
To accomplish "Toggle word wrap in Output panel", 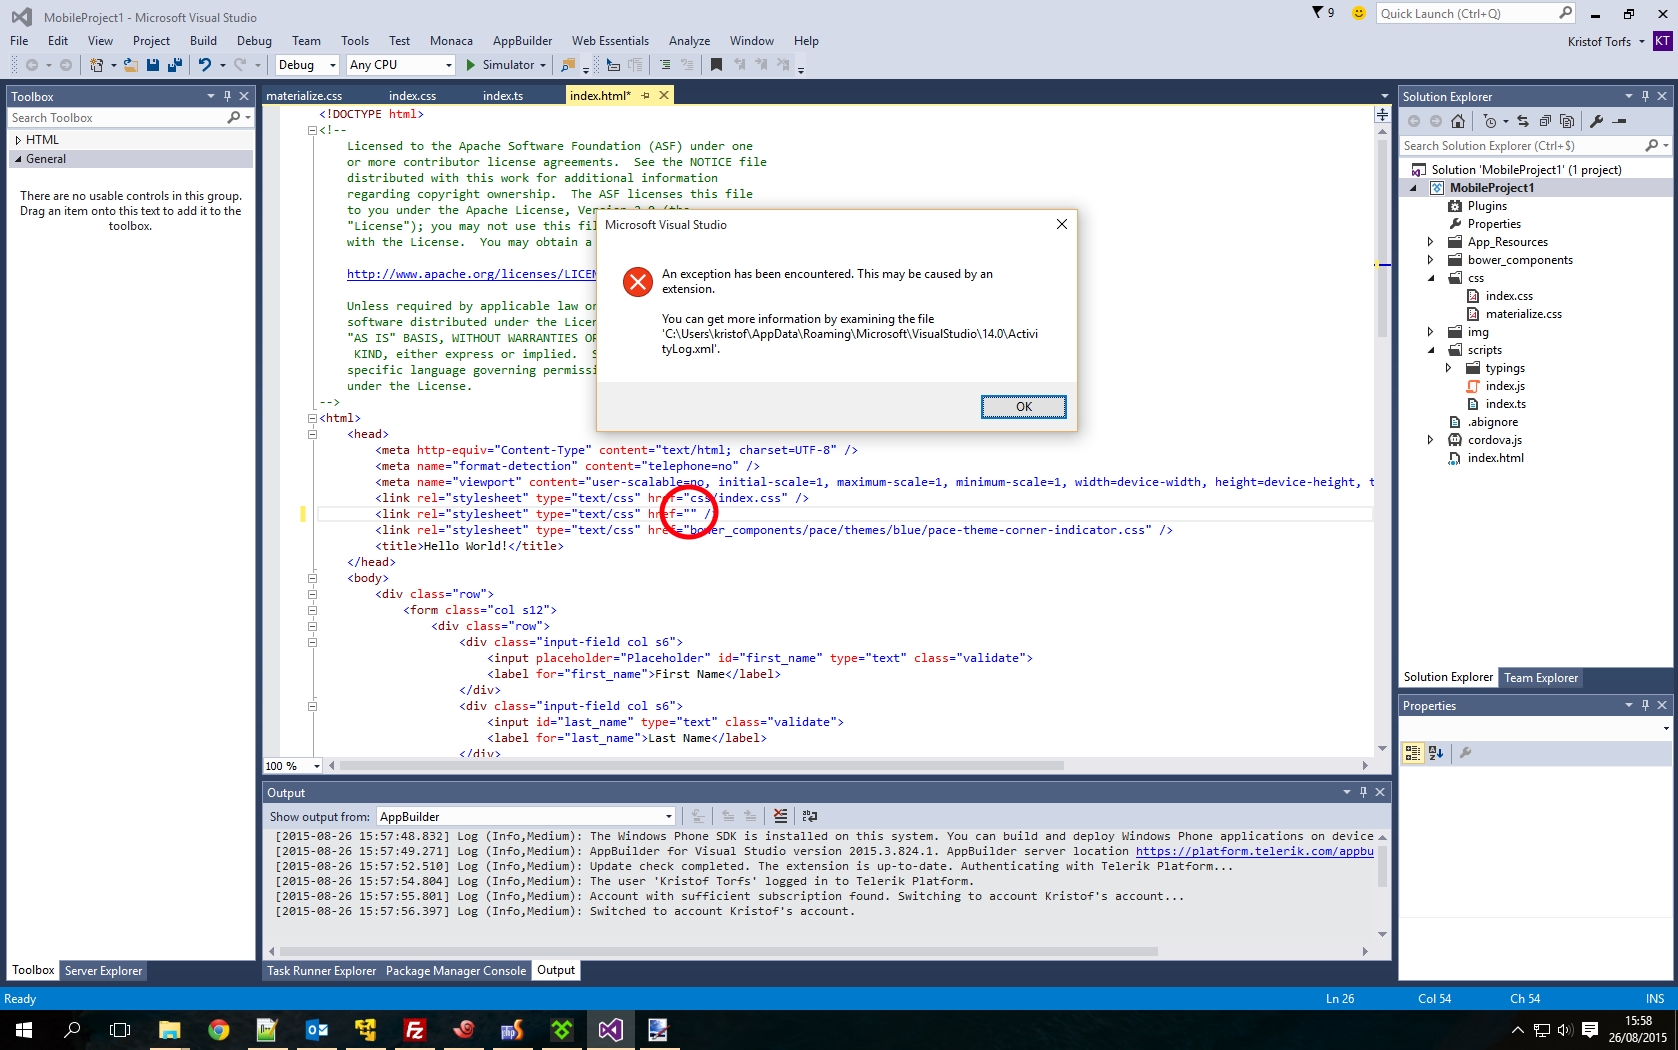I will point(810,816).
